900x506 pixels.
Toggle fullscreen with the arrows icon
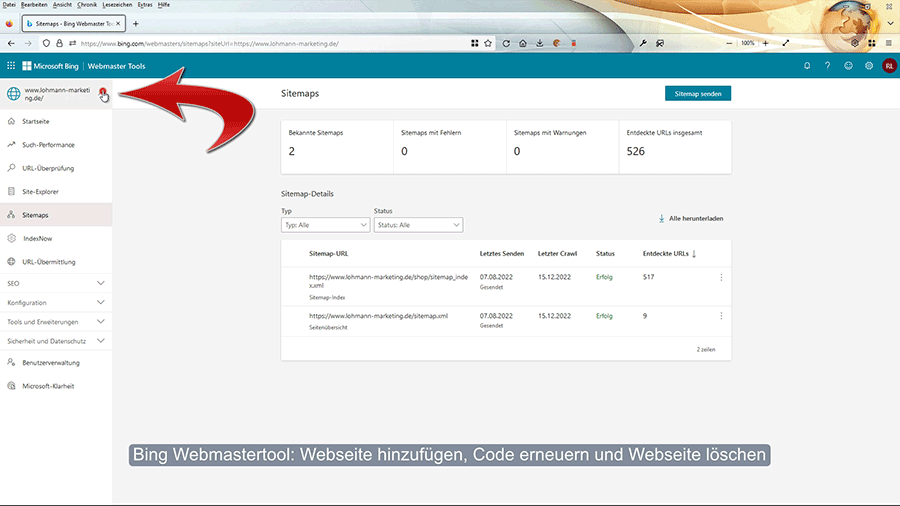click(786, 44)
